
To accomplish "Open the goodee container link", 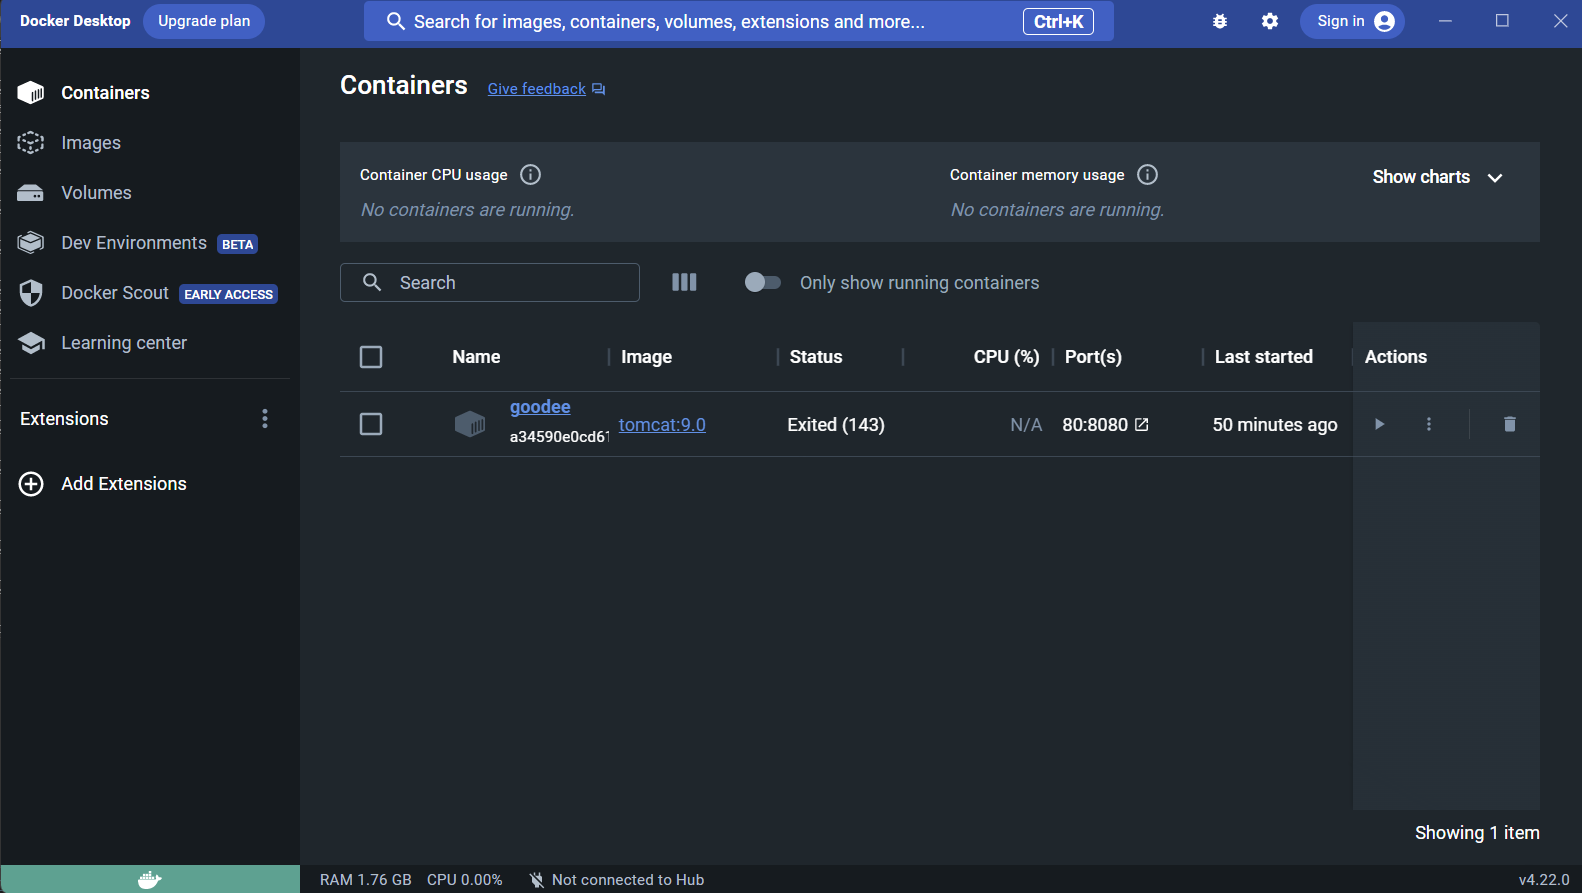I will pyautogui.click(x=540, y=407).
